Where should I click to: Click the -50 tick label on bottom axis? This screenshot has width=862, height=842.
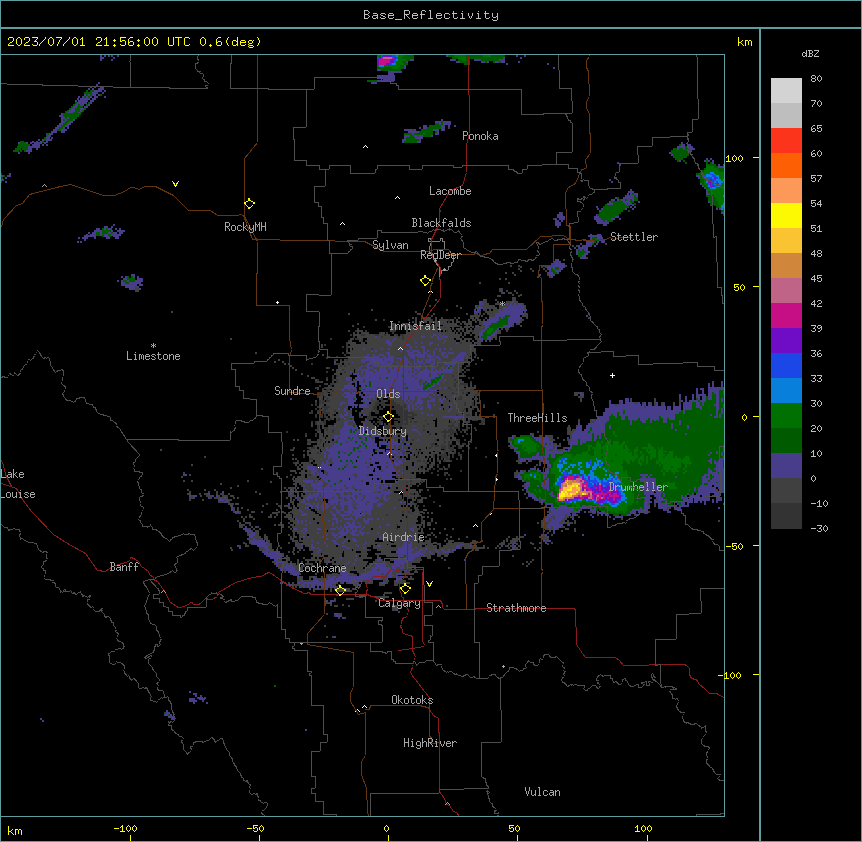click(255, 828)
